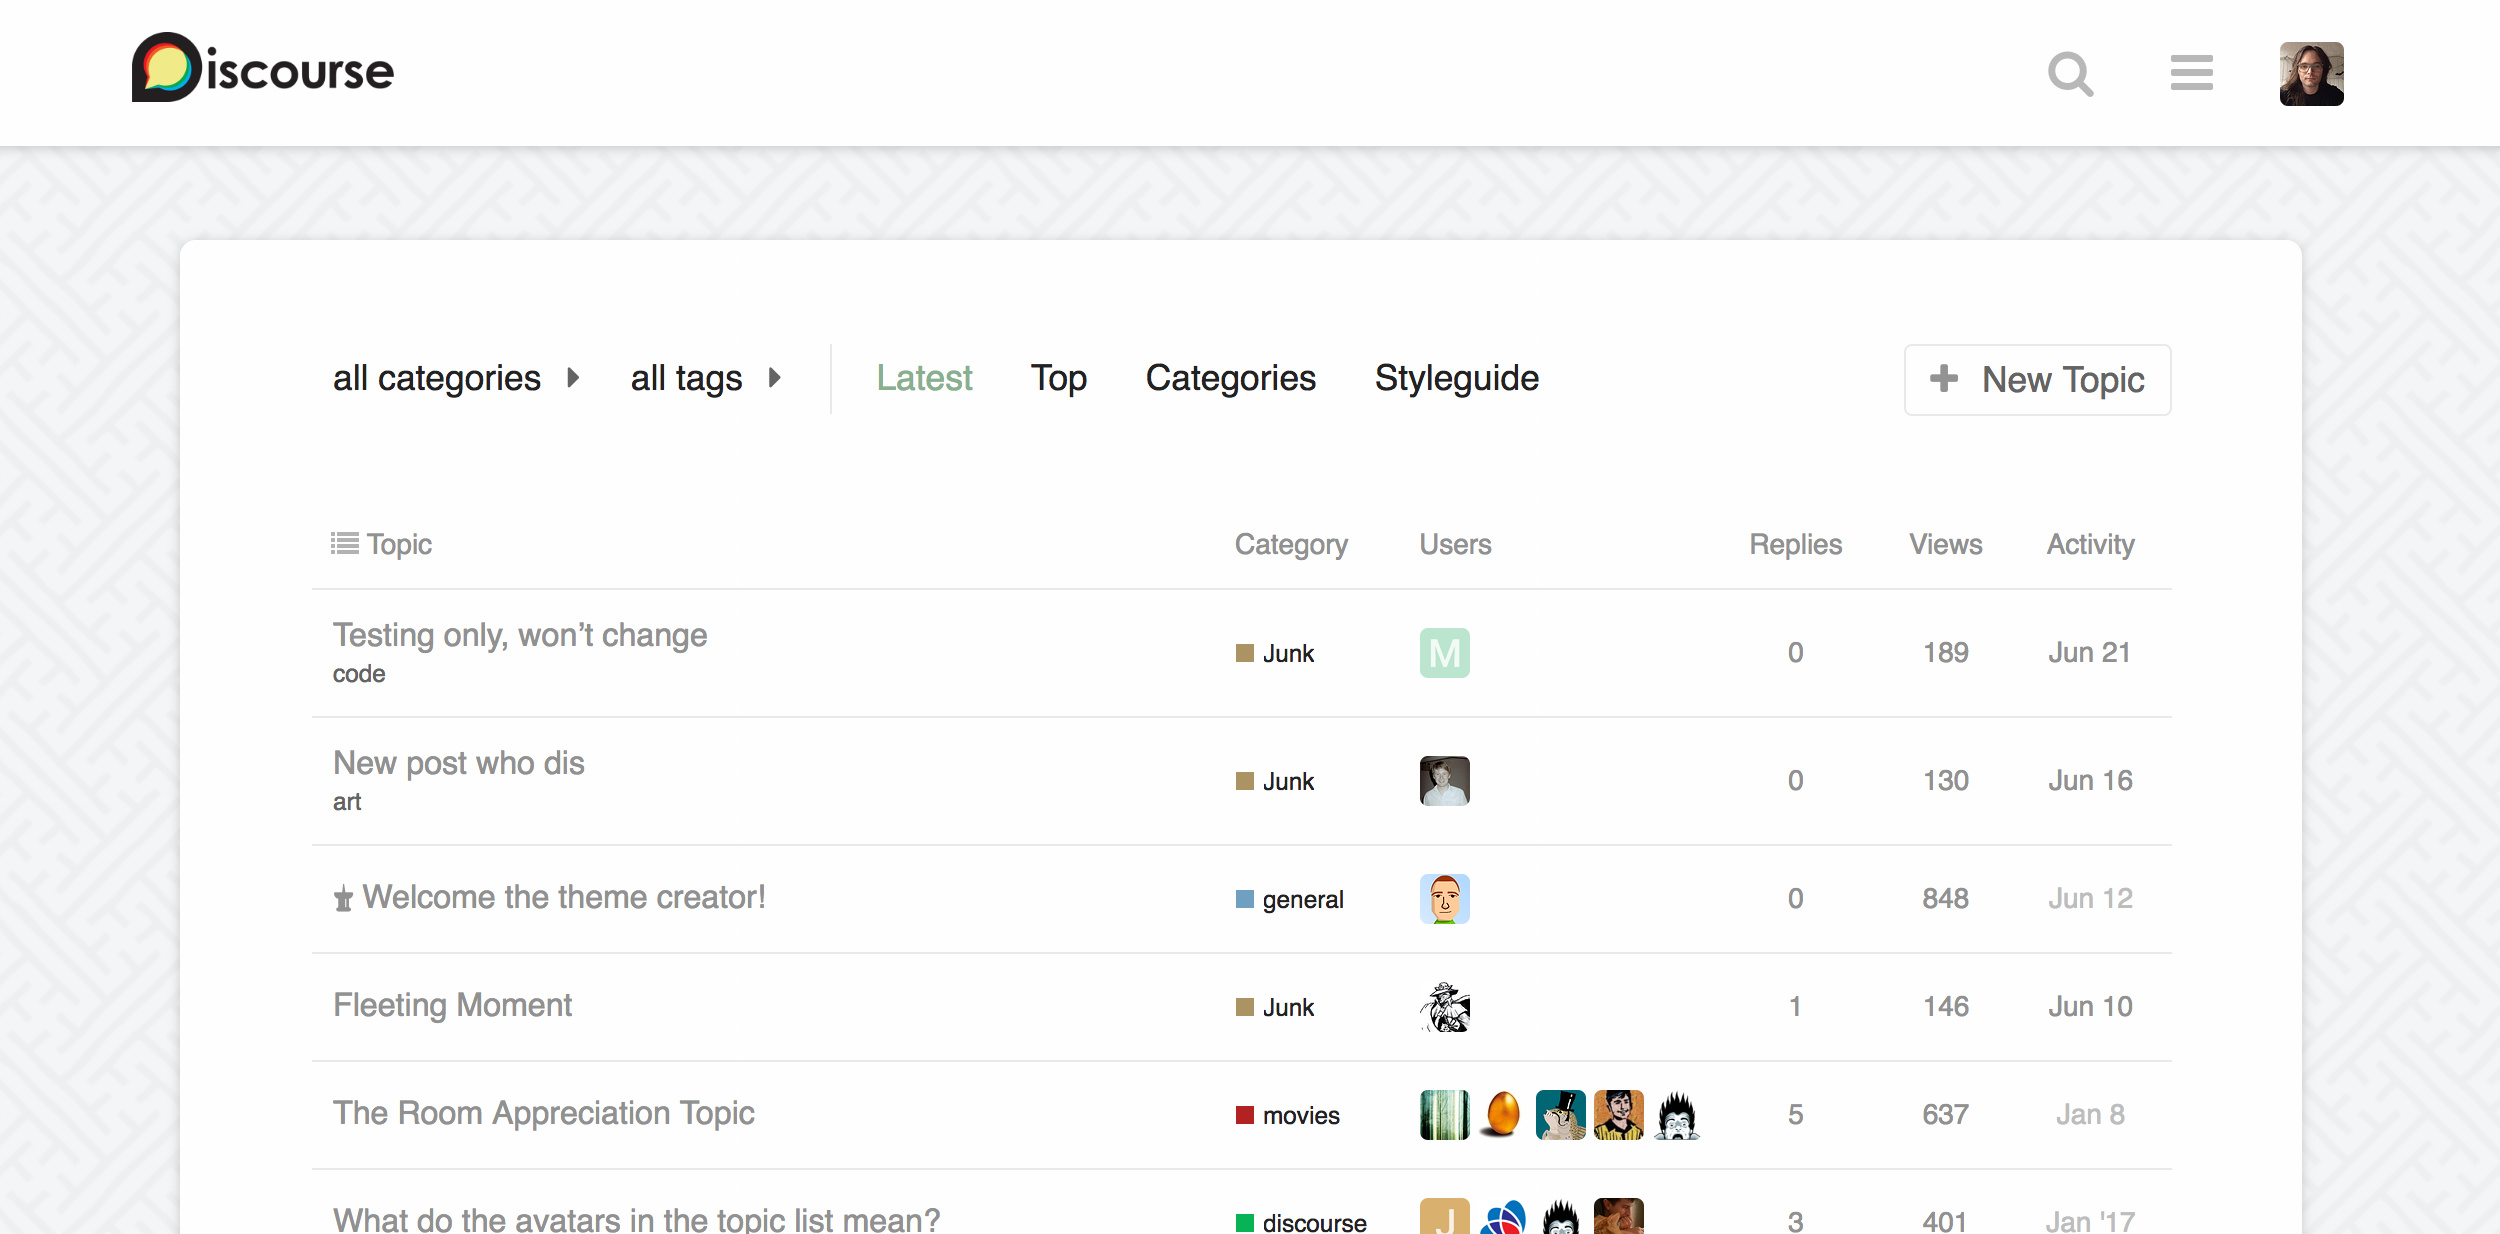Click the green M user avatar
This screenshot has height=1234, width=2500.
coord(1444,653)
